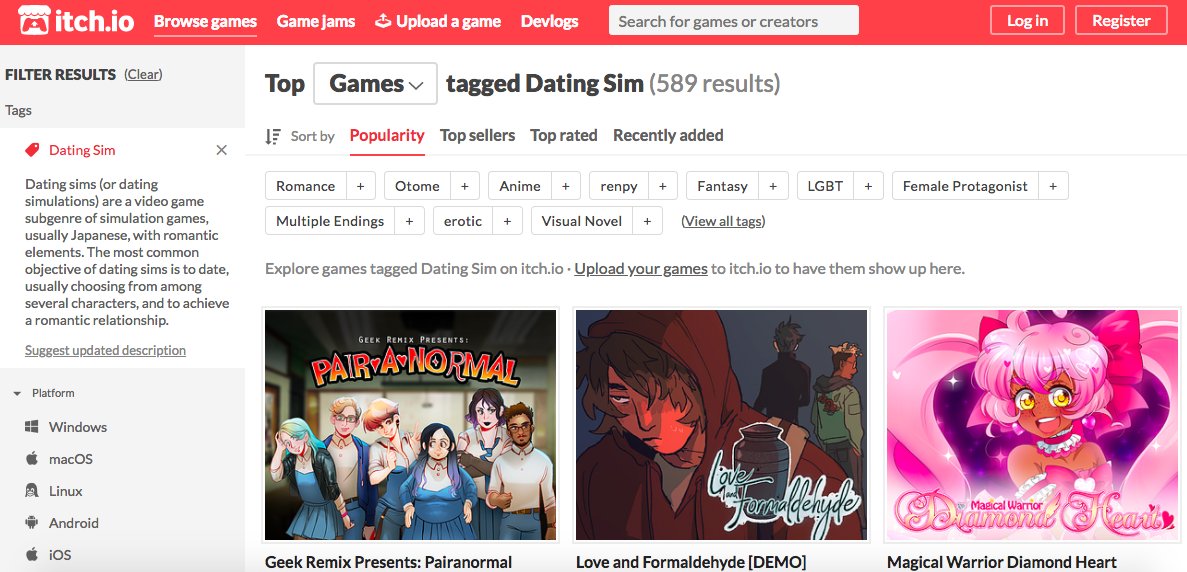Open the Female Protagonist tag
Screen dimensions: 1187x572
(966, 186)
